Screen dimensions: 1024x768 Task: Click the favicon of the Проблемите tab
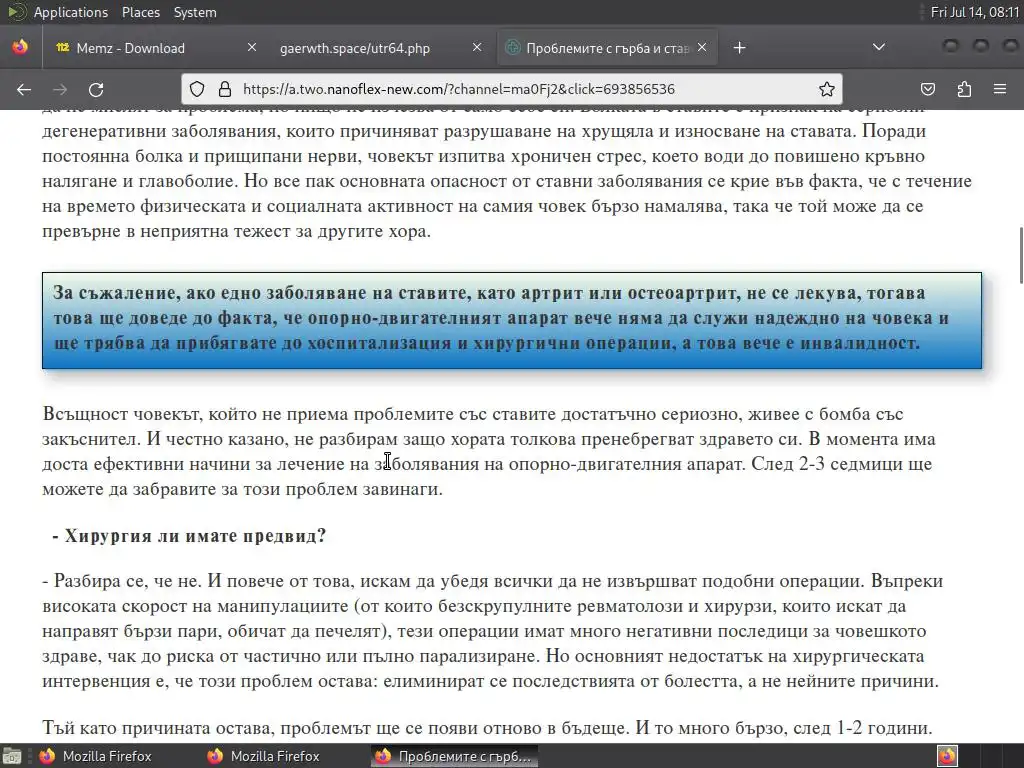pyautogui.click(x=513, y=47)
